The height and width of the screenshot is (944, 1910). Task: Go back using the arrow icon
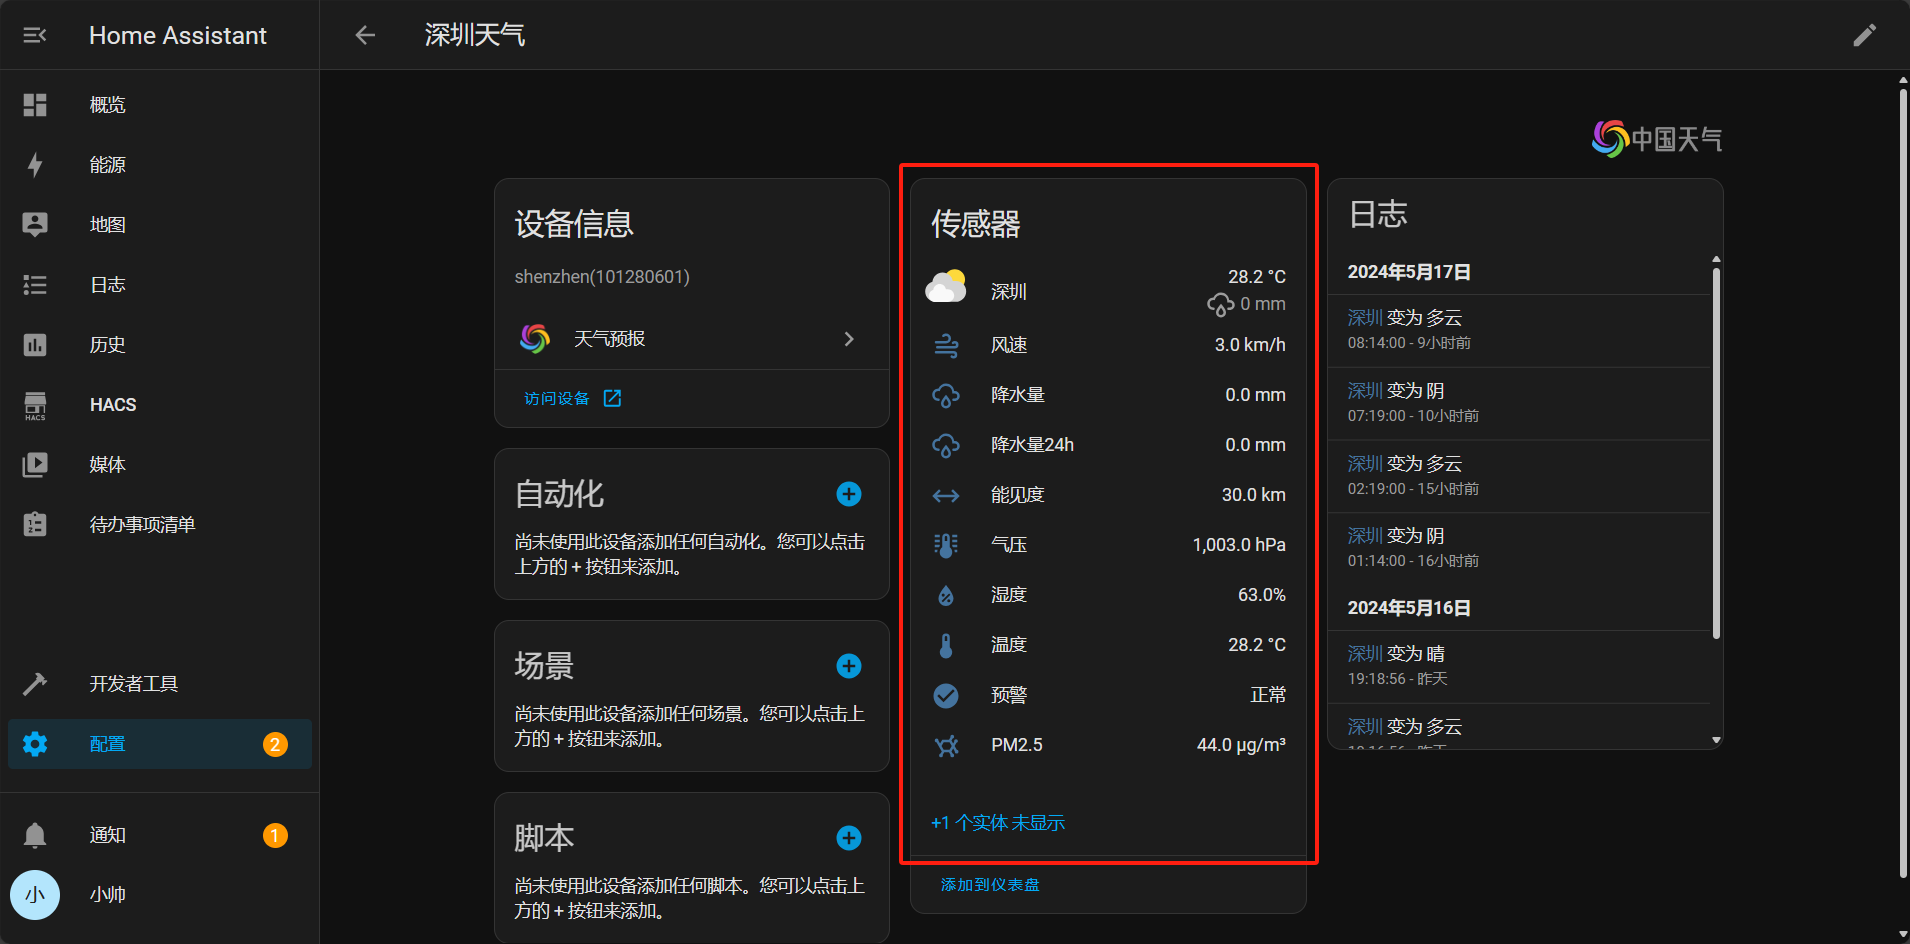[365, 35]
